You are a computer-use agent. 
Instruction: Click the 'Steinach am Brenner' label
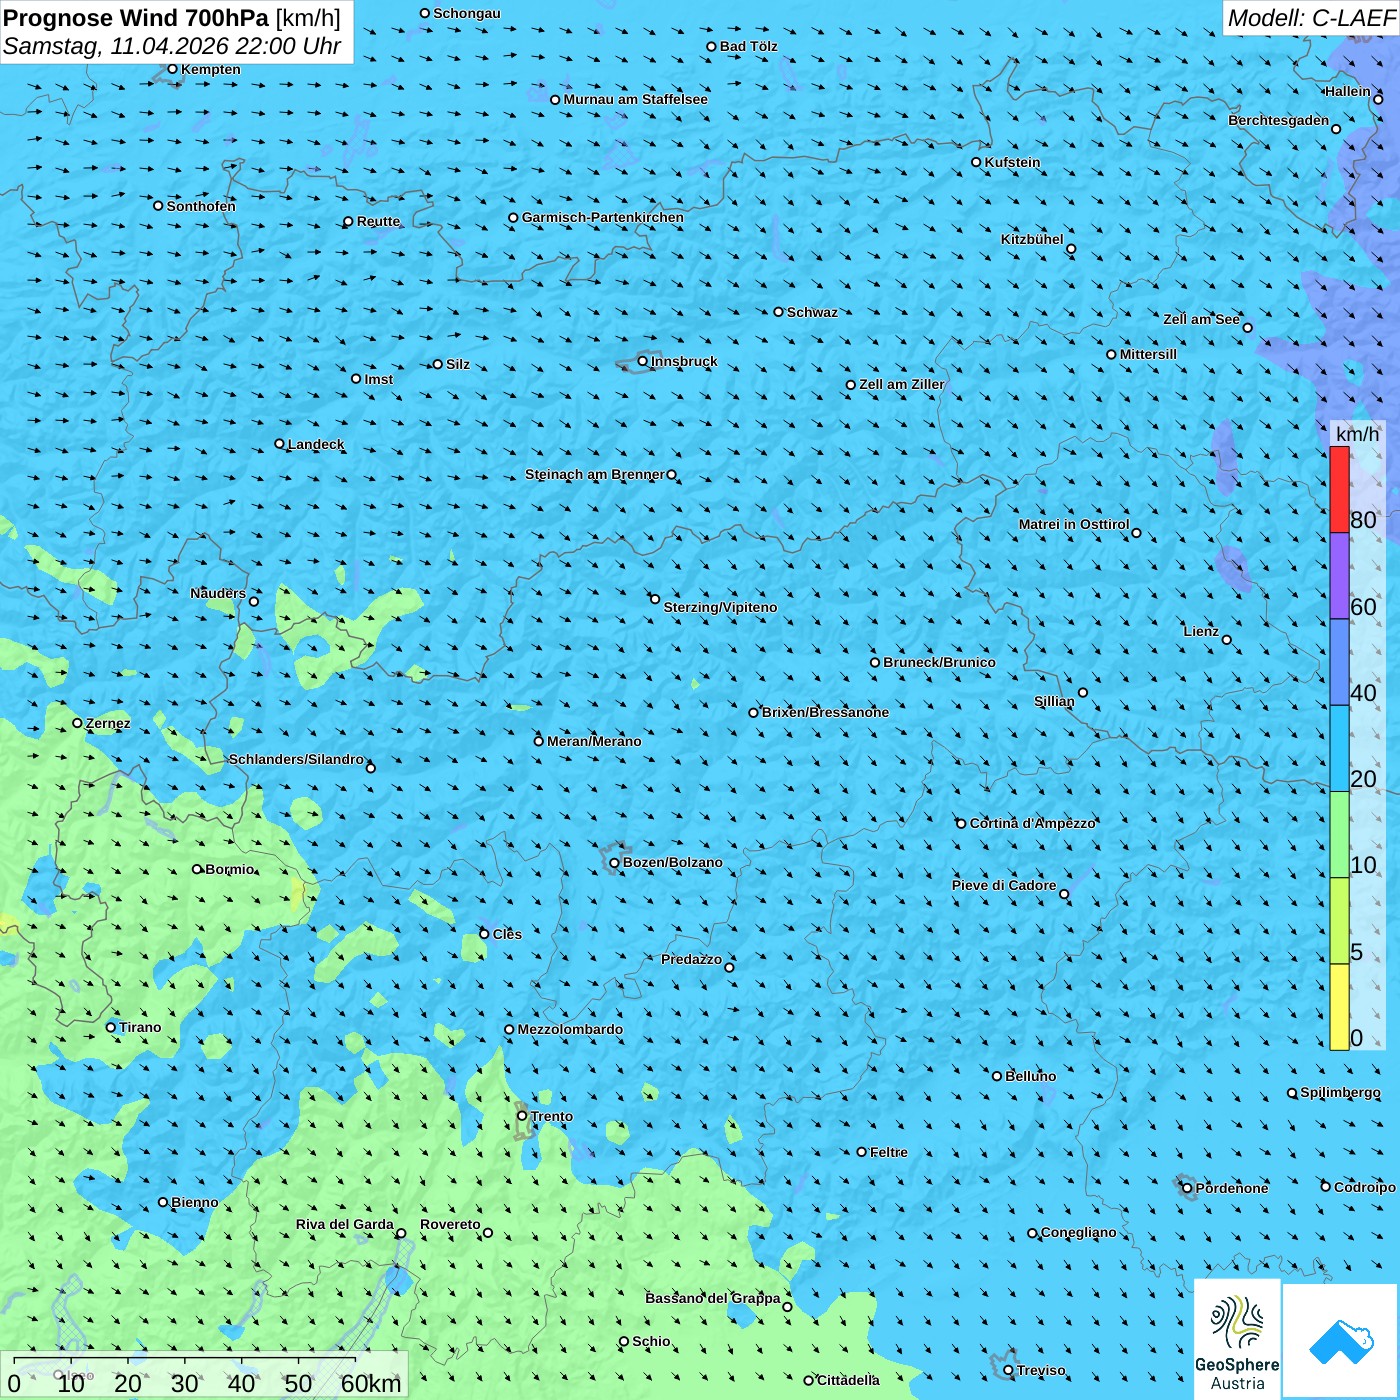click(595, 474)
